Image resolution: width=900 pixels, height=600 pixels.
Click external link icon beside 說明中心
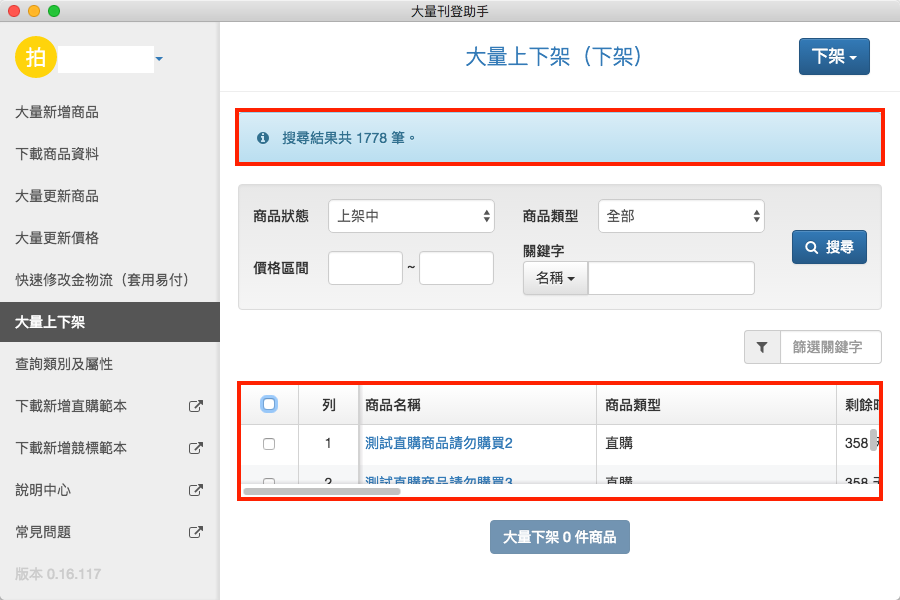coord(196,490)
